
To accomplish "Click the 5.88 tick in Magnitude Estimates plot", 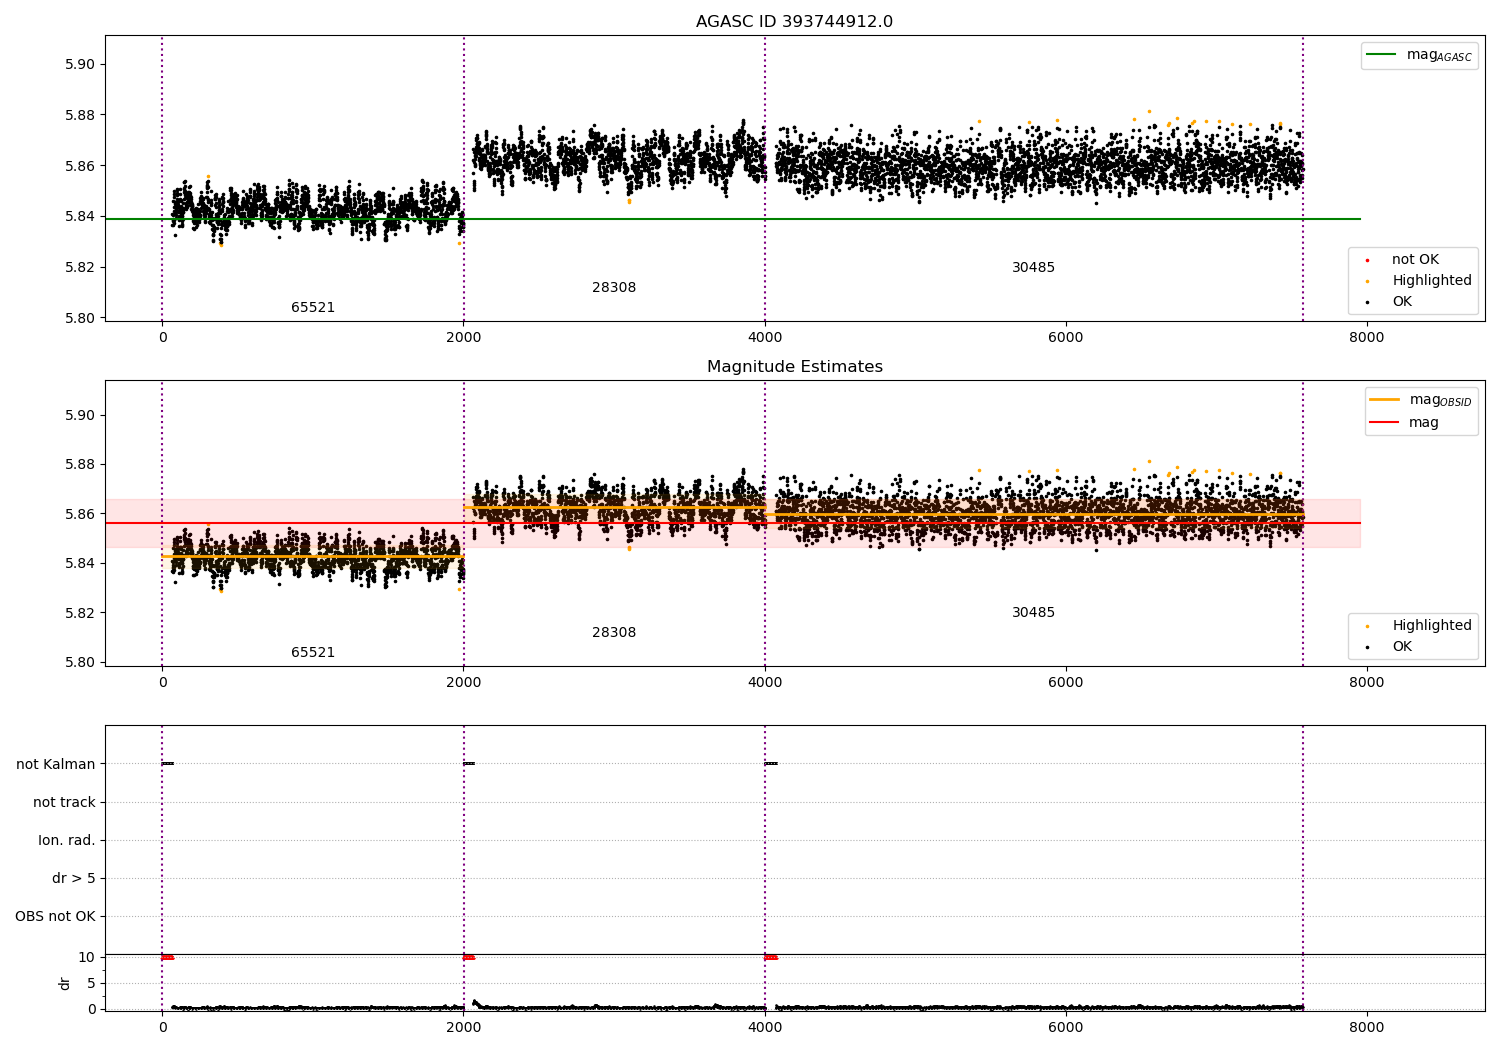I will [x=79, y=464].
